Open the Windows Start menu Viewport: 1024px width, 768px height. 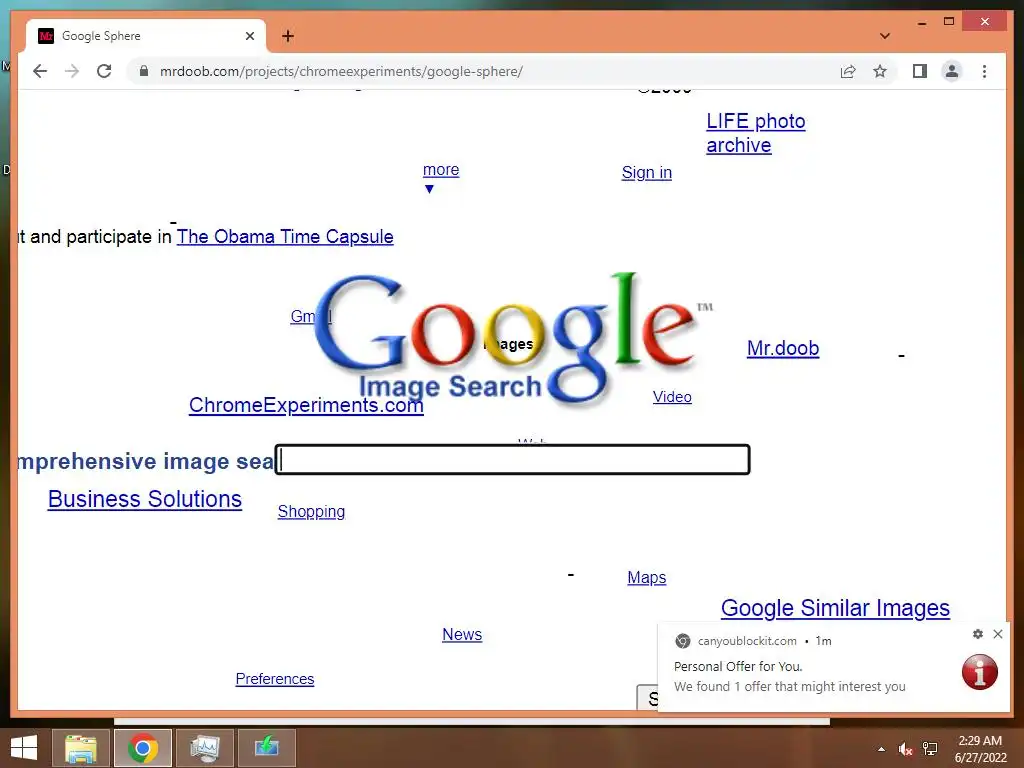click(24, 748)
